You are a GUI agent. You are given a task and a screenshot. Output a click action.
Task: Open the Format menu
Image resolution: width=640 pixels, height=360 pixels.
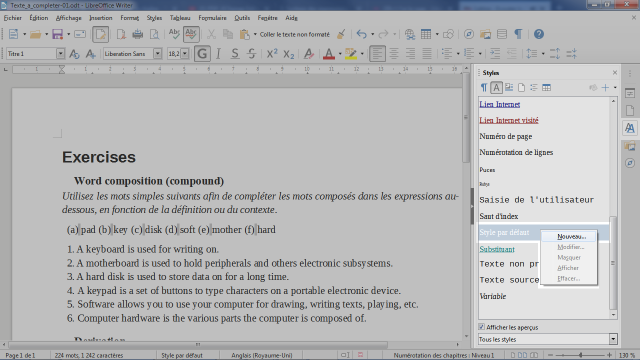[129, 18]
